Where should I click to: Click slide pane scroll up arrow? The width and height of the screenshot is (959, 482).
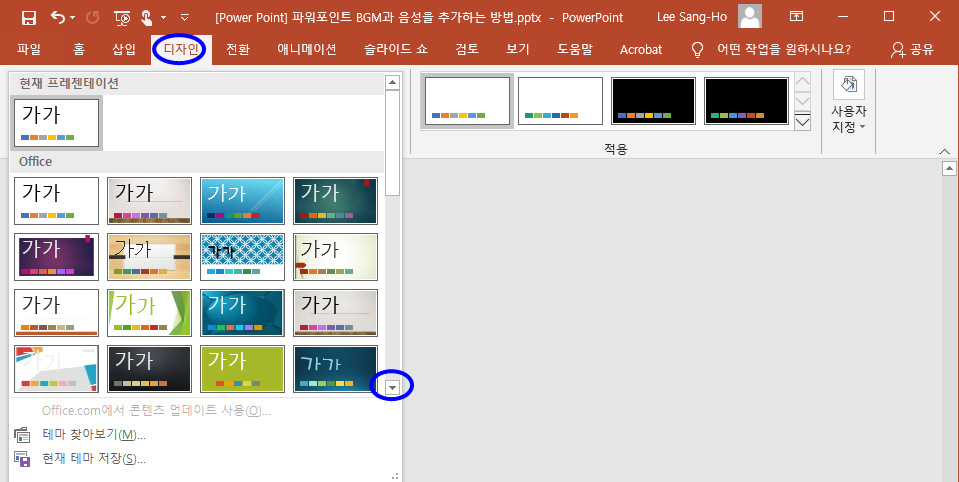949,168
